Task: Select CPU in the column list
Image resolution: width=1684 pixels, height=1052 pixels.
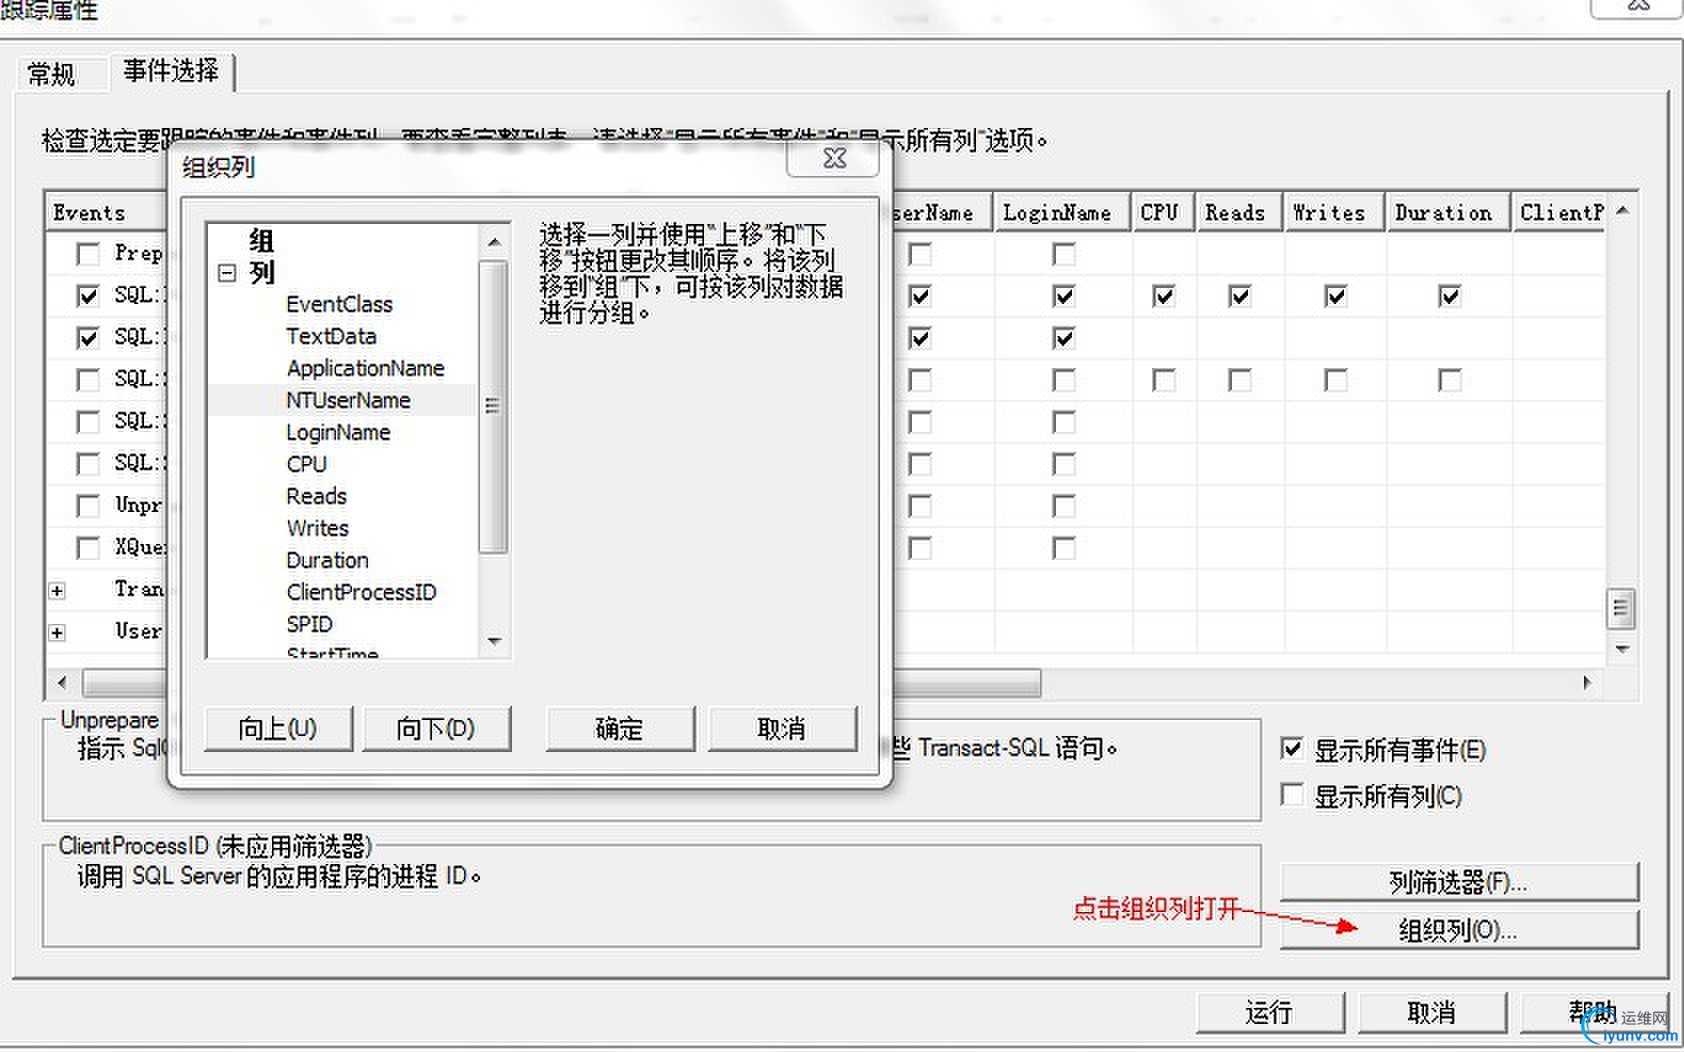Action: tap(306, 464)
